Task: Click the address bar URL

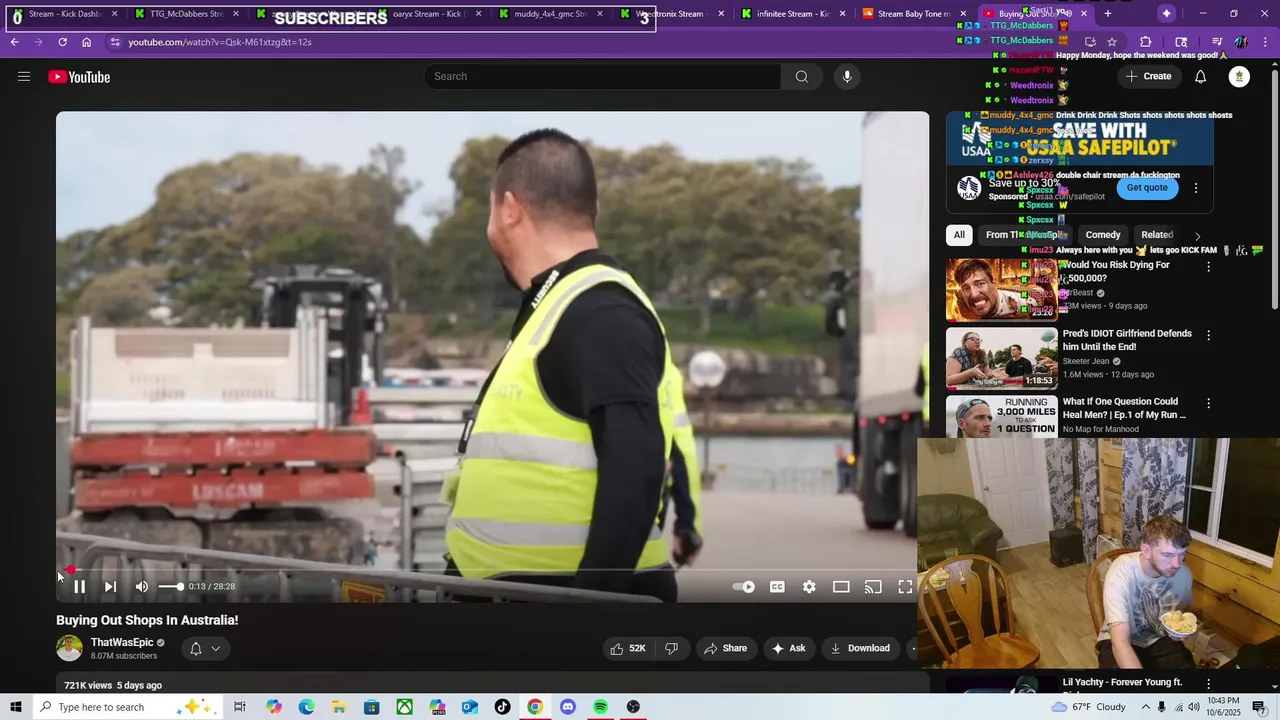Action: (x=220, y=42)
